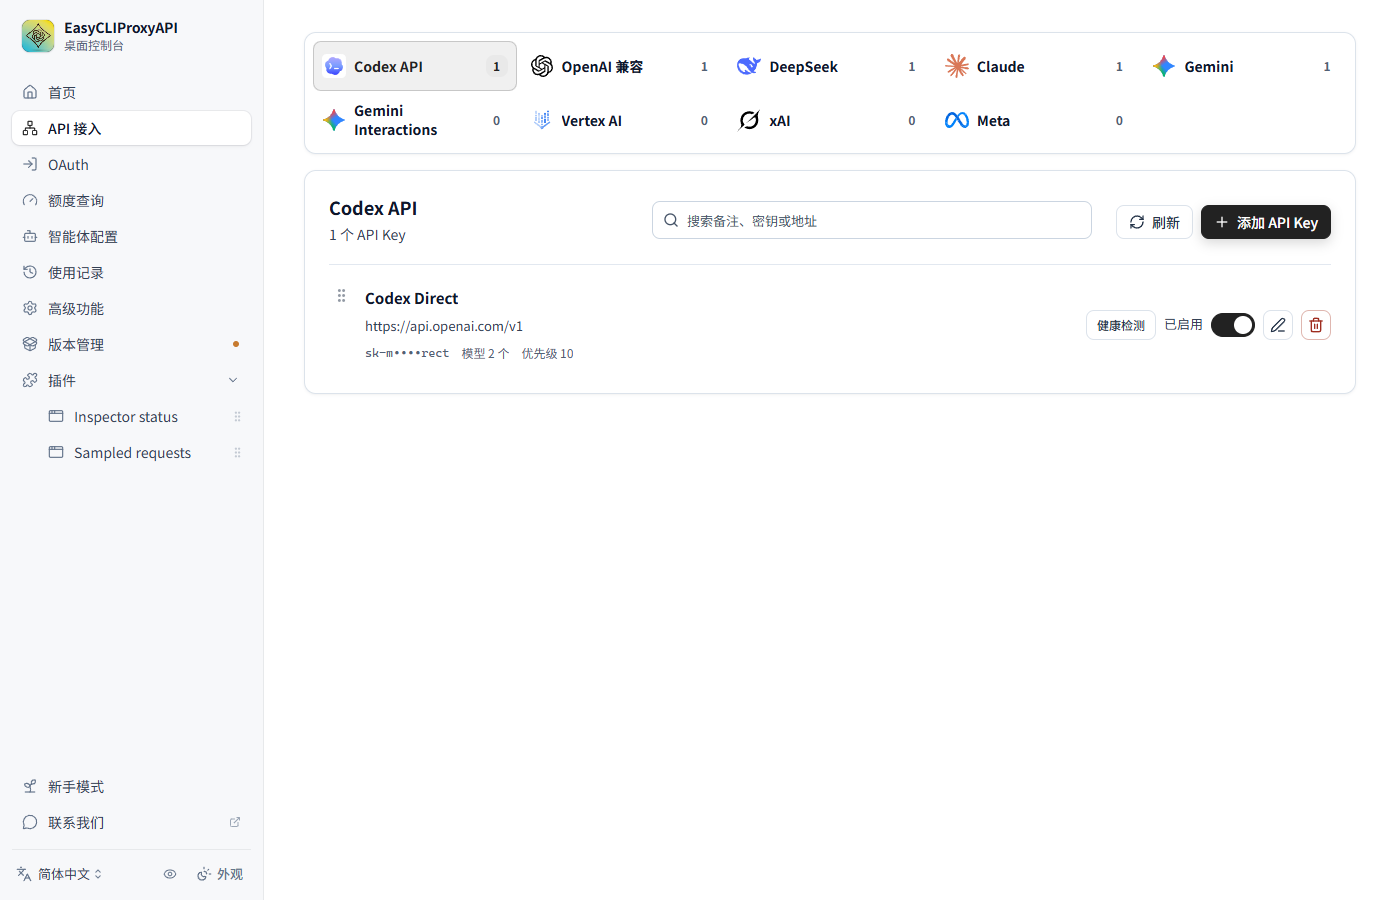Viewport: 1396px width, 900px height.
Task: Switch appearance via 外观 button
Action: (x=220, y=874)
